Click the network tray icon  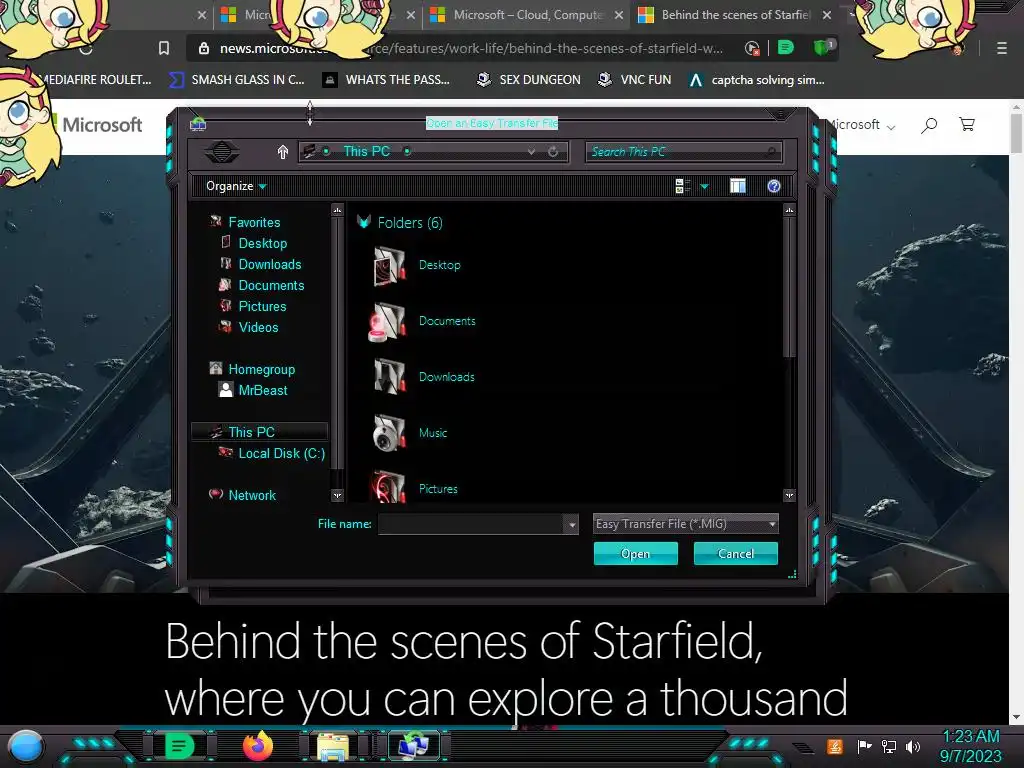[x=889, y=746]
